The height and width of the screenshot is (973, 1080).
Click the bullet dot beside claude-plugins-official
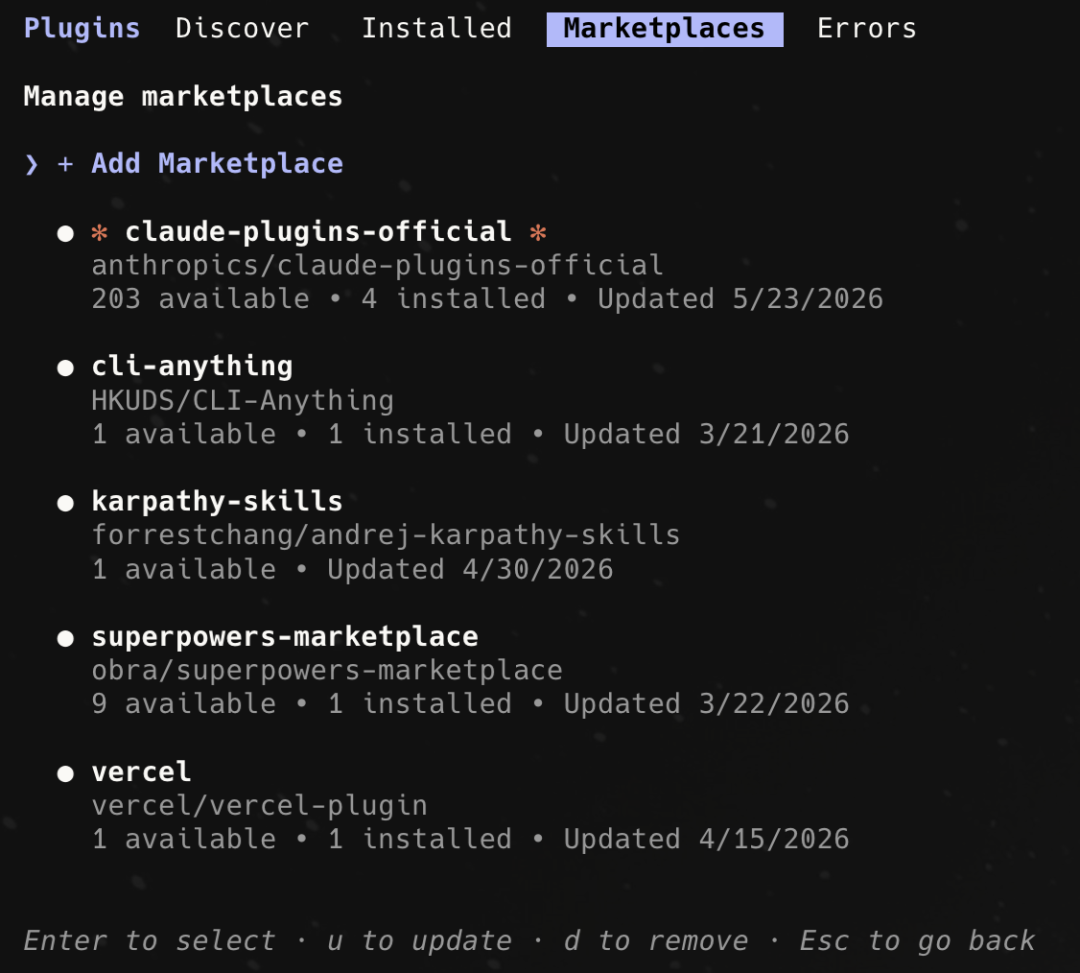click(65, 233)
